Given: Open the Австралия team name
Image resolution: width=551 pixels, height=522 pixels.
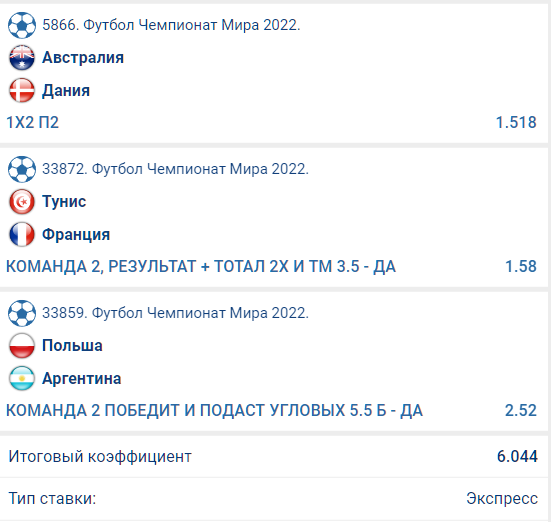Looking at the screenshot, I should point(83,57).
